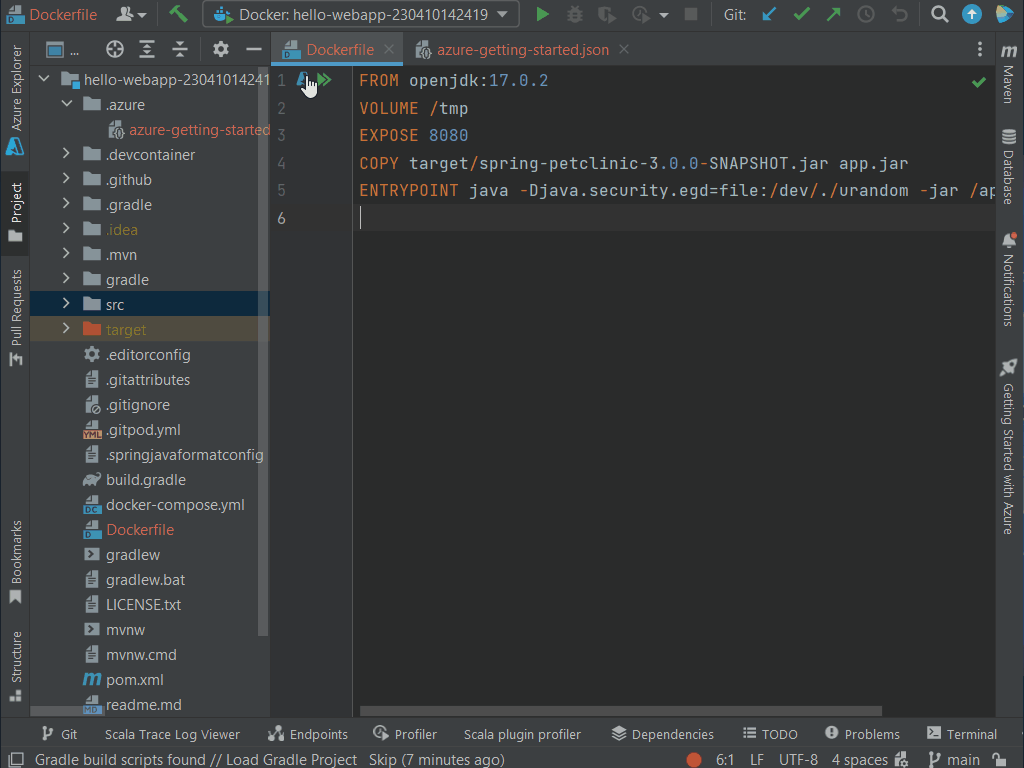Expand the src folder
Image resolution: width=1024 pixels, height=768 pixels.
[x=66, y=304]
